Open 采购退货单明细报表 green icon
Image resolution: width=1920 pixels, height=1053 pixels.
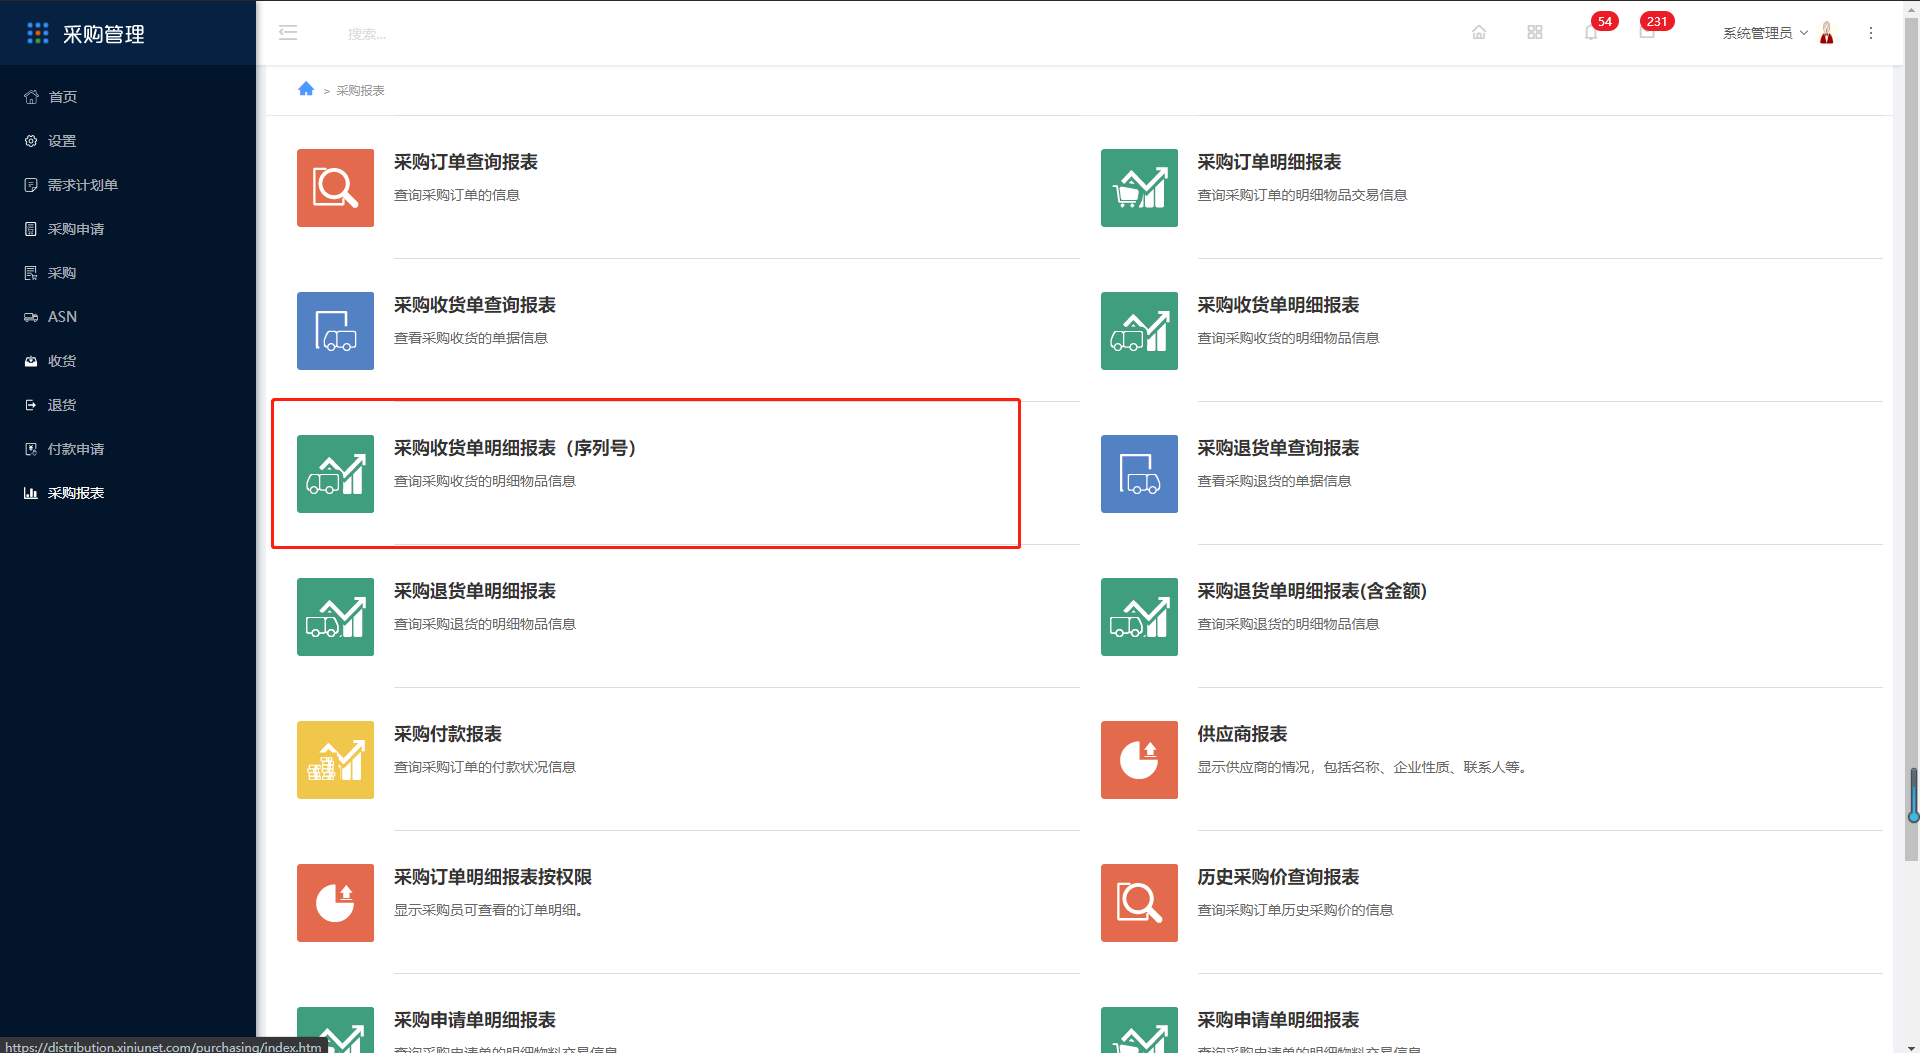point(335,617)
